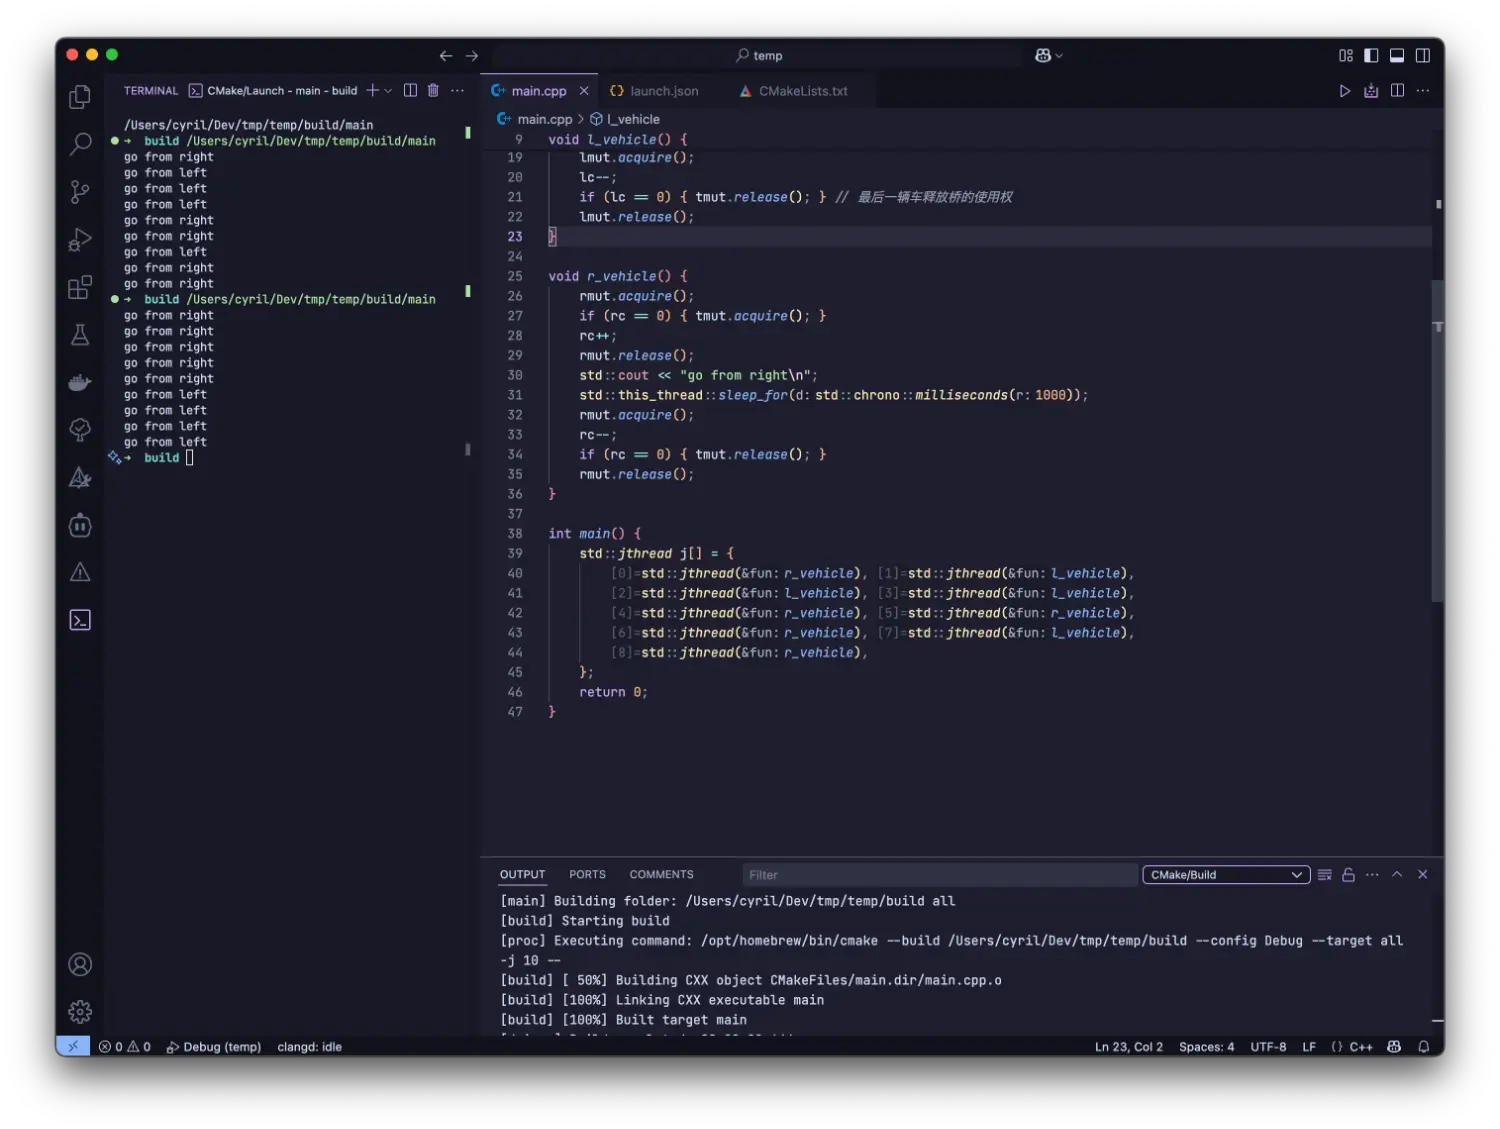1500x1129 pixels.
Task: Click the C++ language mode indicator
Action: pos(1360,1047)
